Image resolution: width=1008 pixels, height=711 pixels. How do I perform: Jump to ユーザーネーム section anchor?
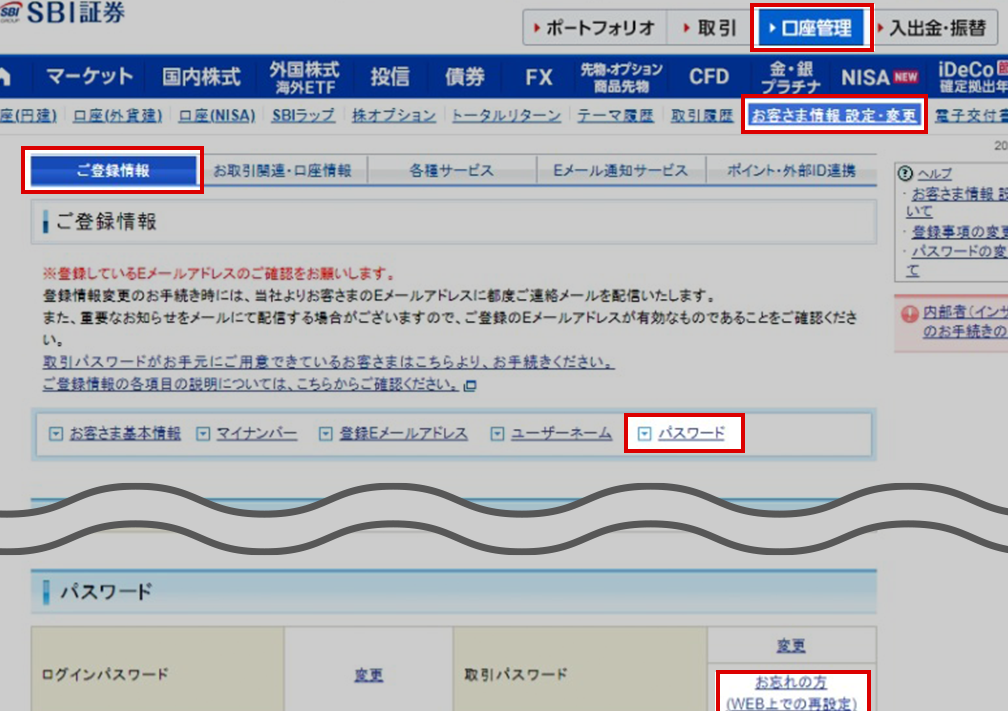(561, 434)
